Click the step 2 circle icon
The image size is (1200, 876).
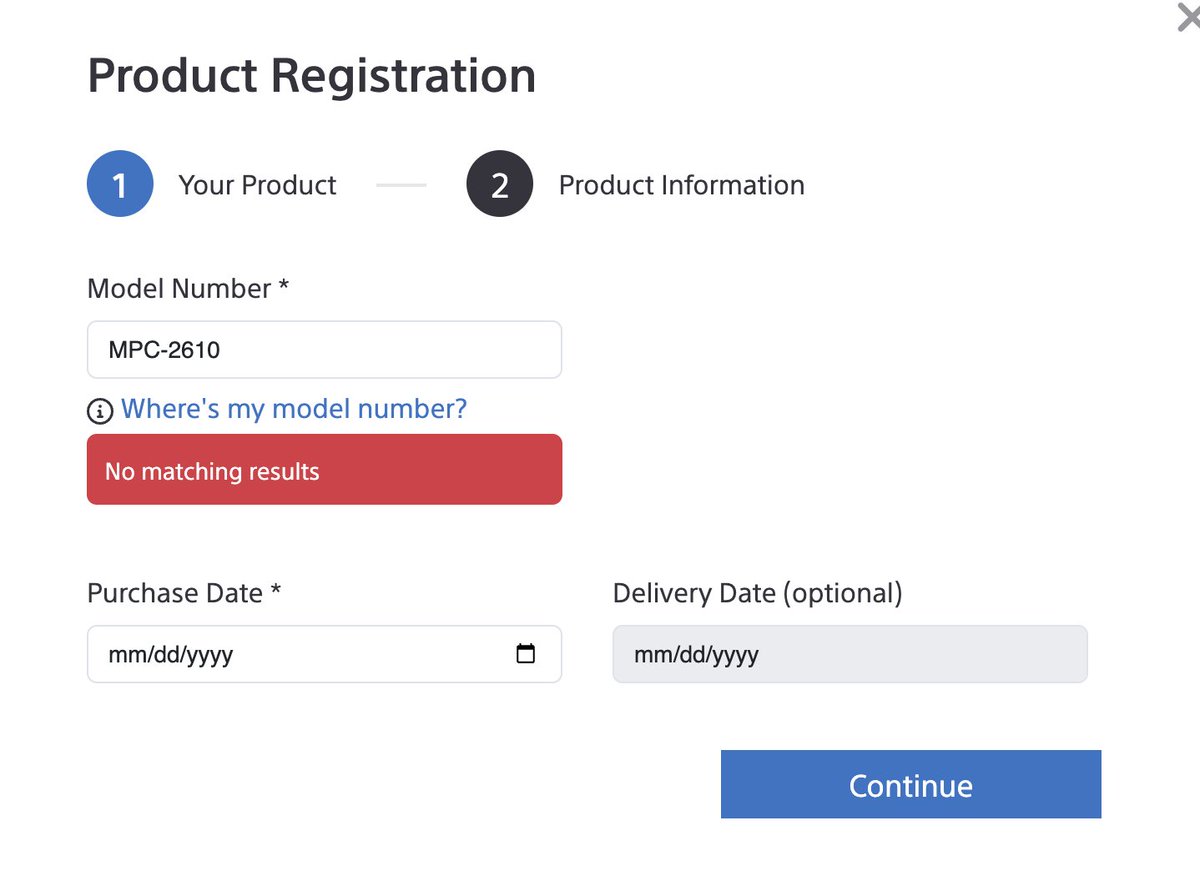pyautogui.click(x=499, y=185)
